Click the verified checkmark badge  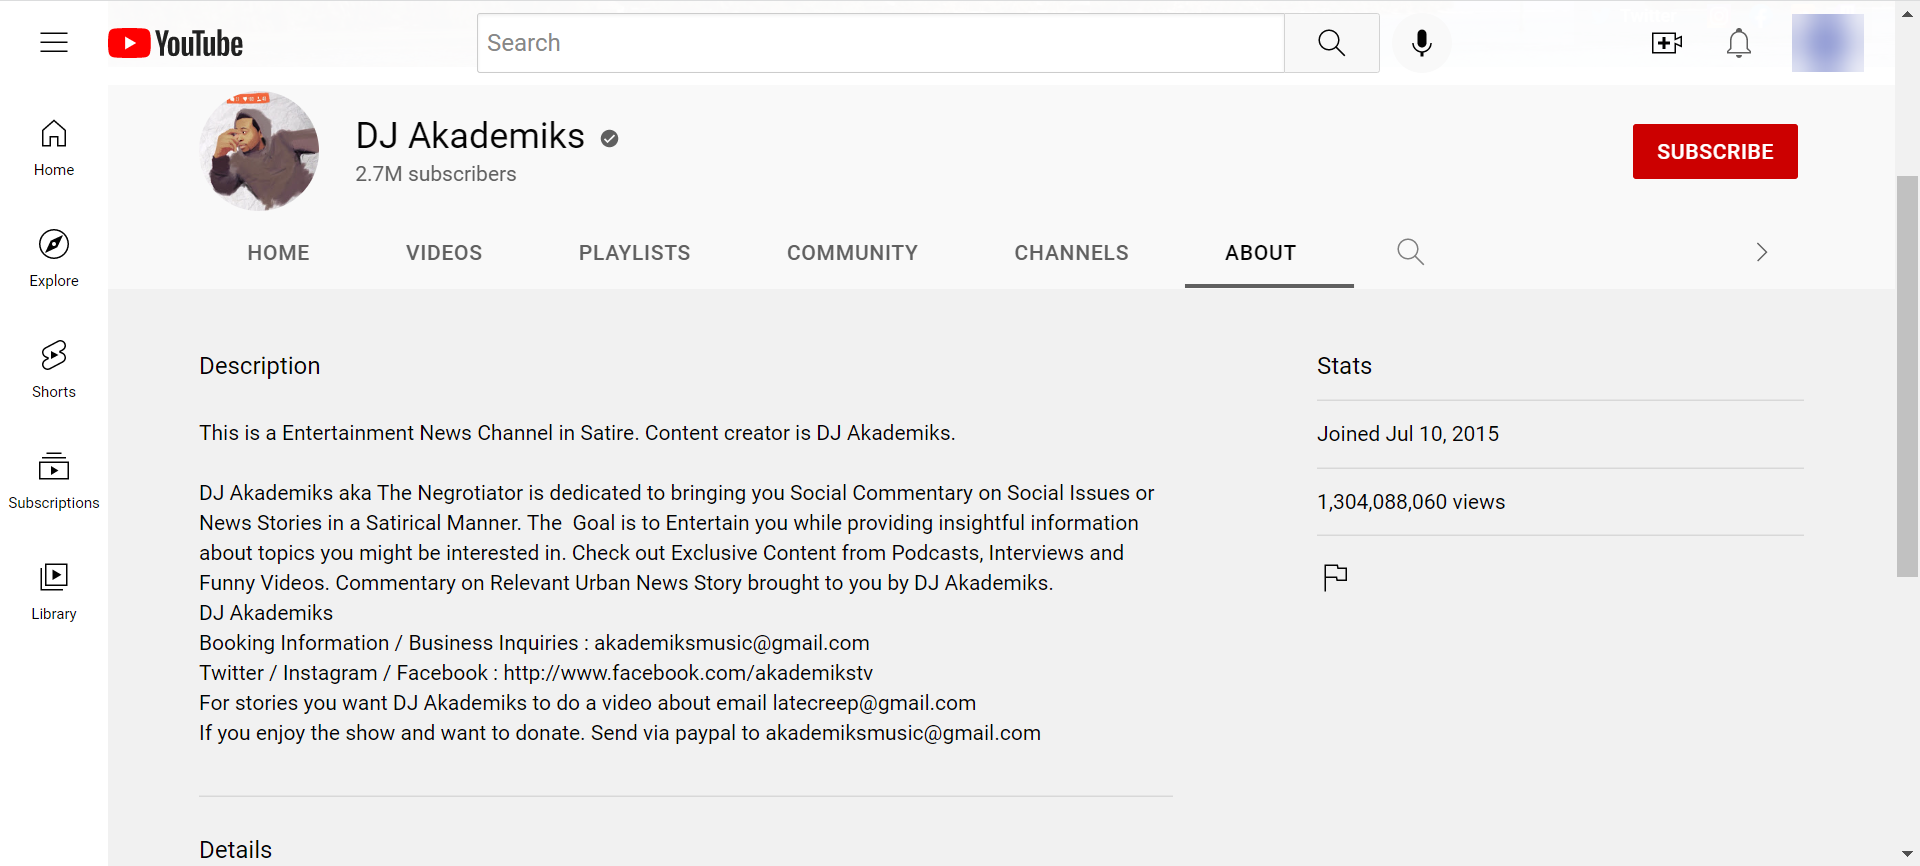pyautogui.click(x=609, y=139)
